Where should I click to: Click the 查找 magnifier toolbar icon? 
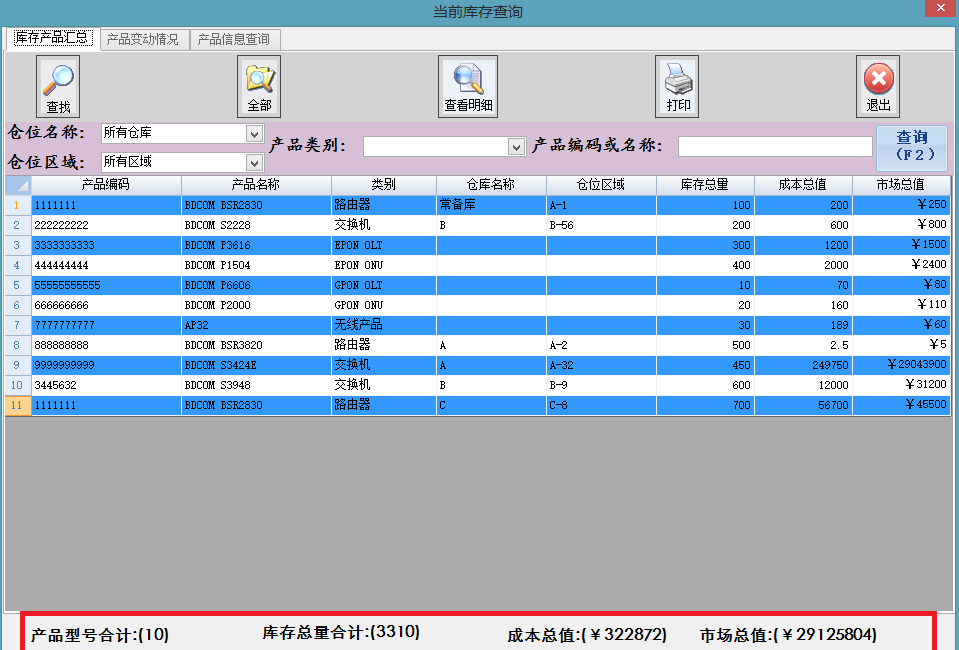(x=58, y=86)
